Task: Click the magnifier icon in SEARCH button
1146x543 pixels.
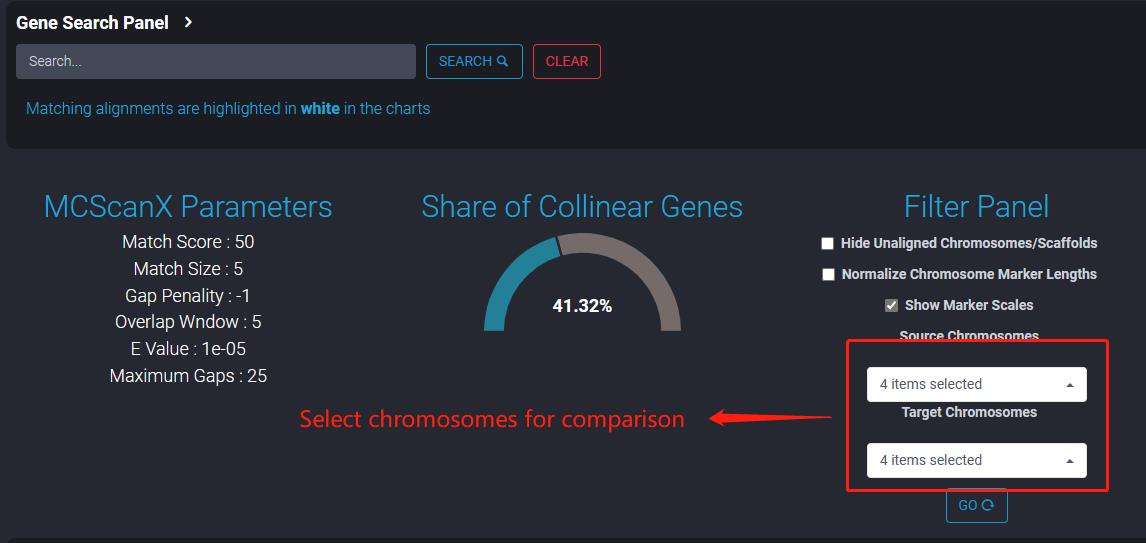Action: 502,61
